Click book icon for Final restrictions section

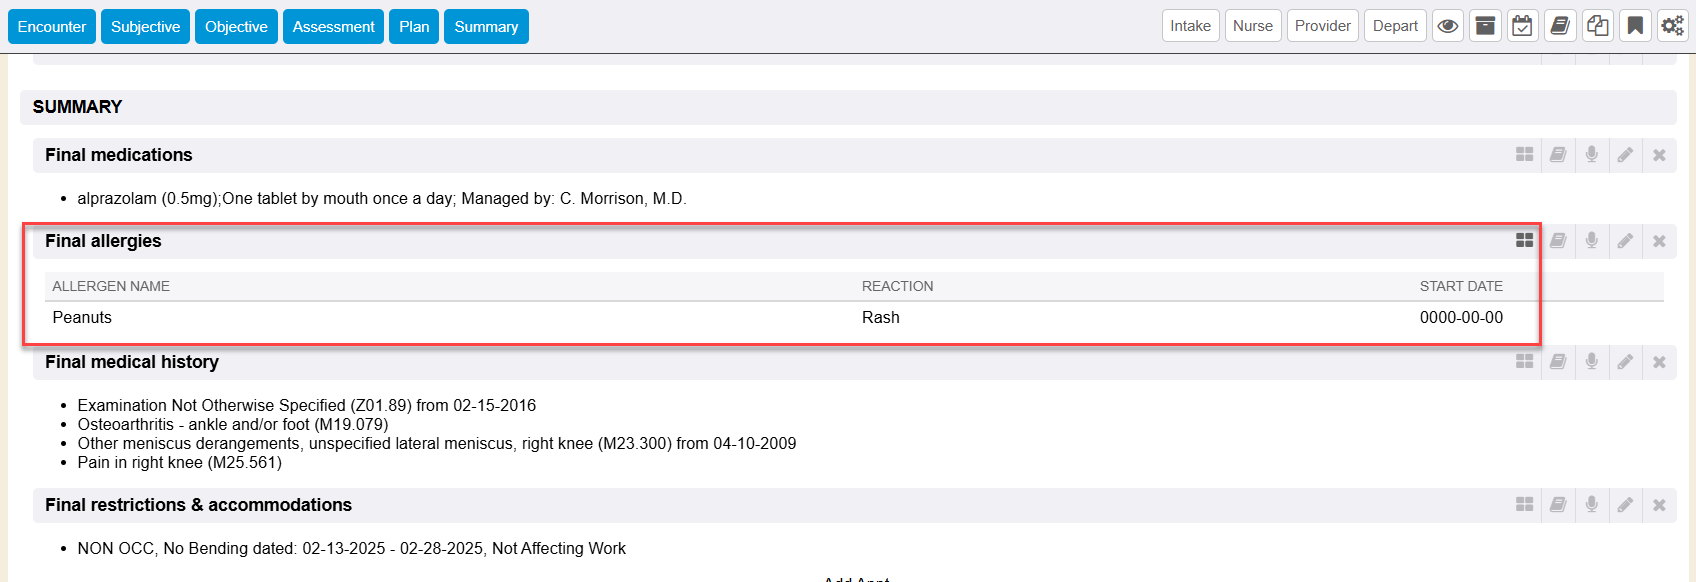coord(1558,505)
